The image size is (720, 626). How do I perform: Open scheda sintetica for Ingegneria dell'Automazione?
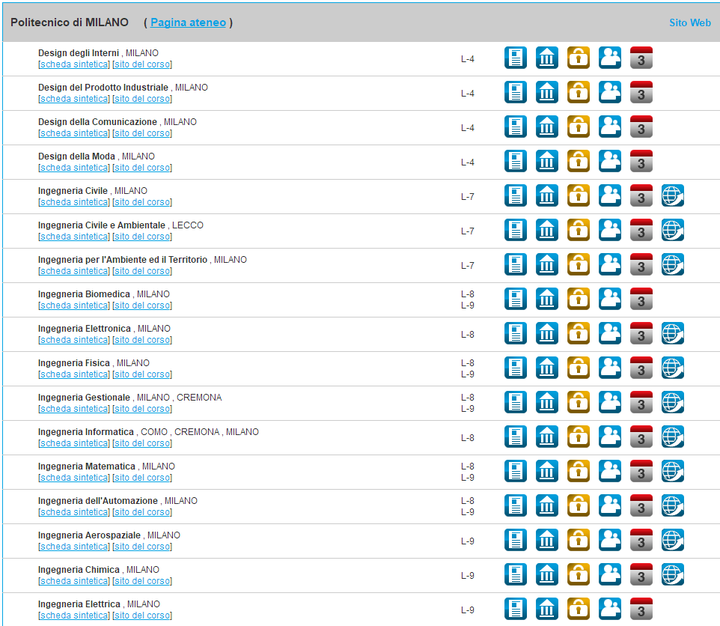[74, 512]
